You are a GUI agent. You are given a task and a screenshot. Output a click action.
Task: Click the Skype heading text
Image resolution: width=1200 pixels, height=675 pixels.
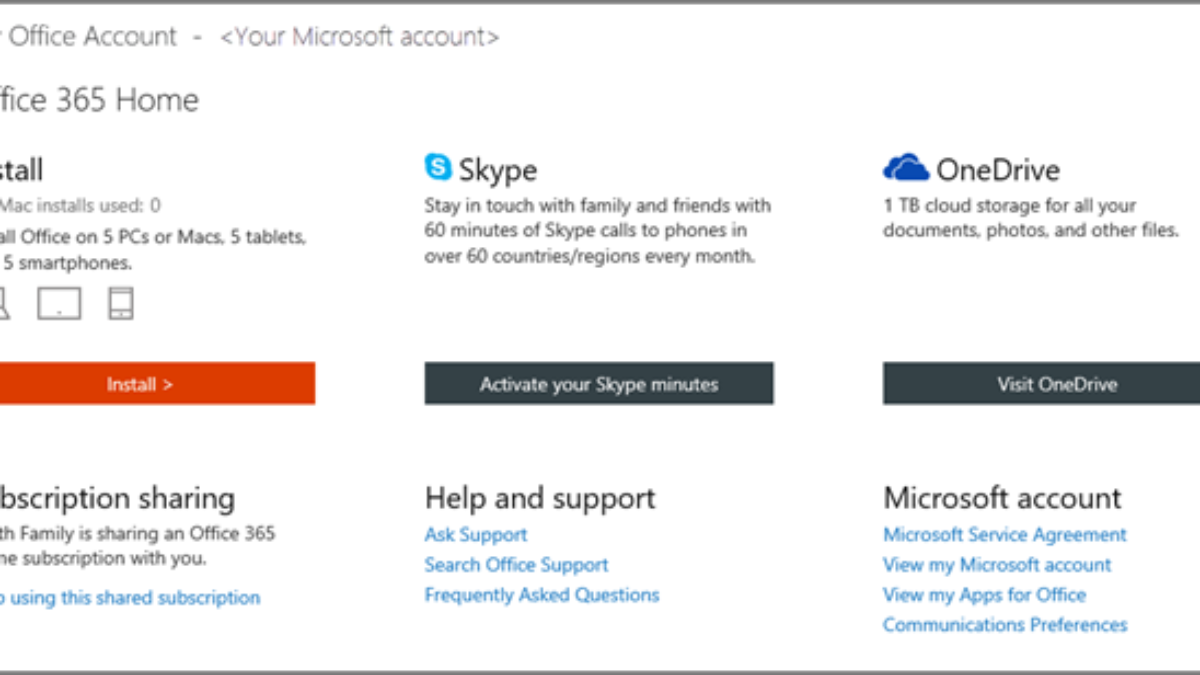[497, 169]
